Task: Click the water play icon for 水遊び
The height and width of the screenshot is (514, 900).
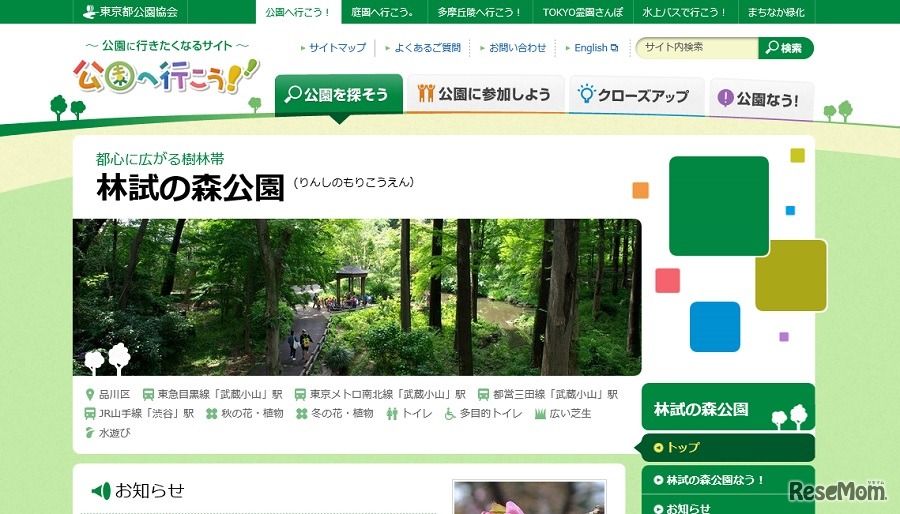Action: [x=90, y=433]
